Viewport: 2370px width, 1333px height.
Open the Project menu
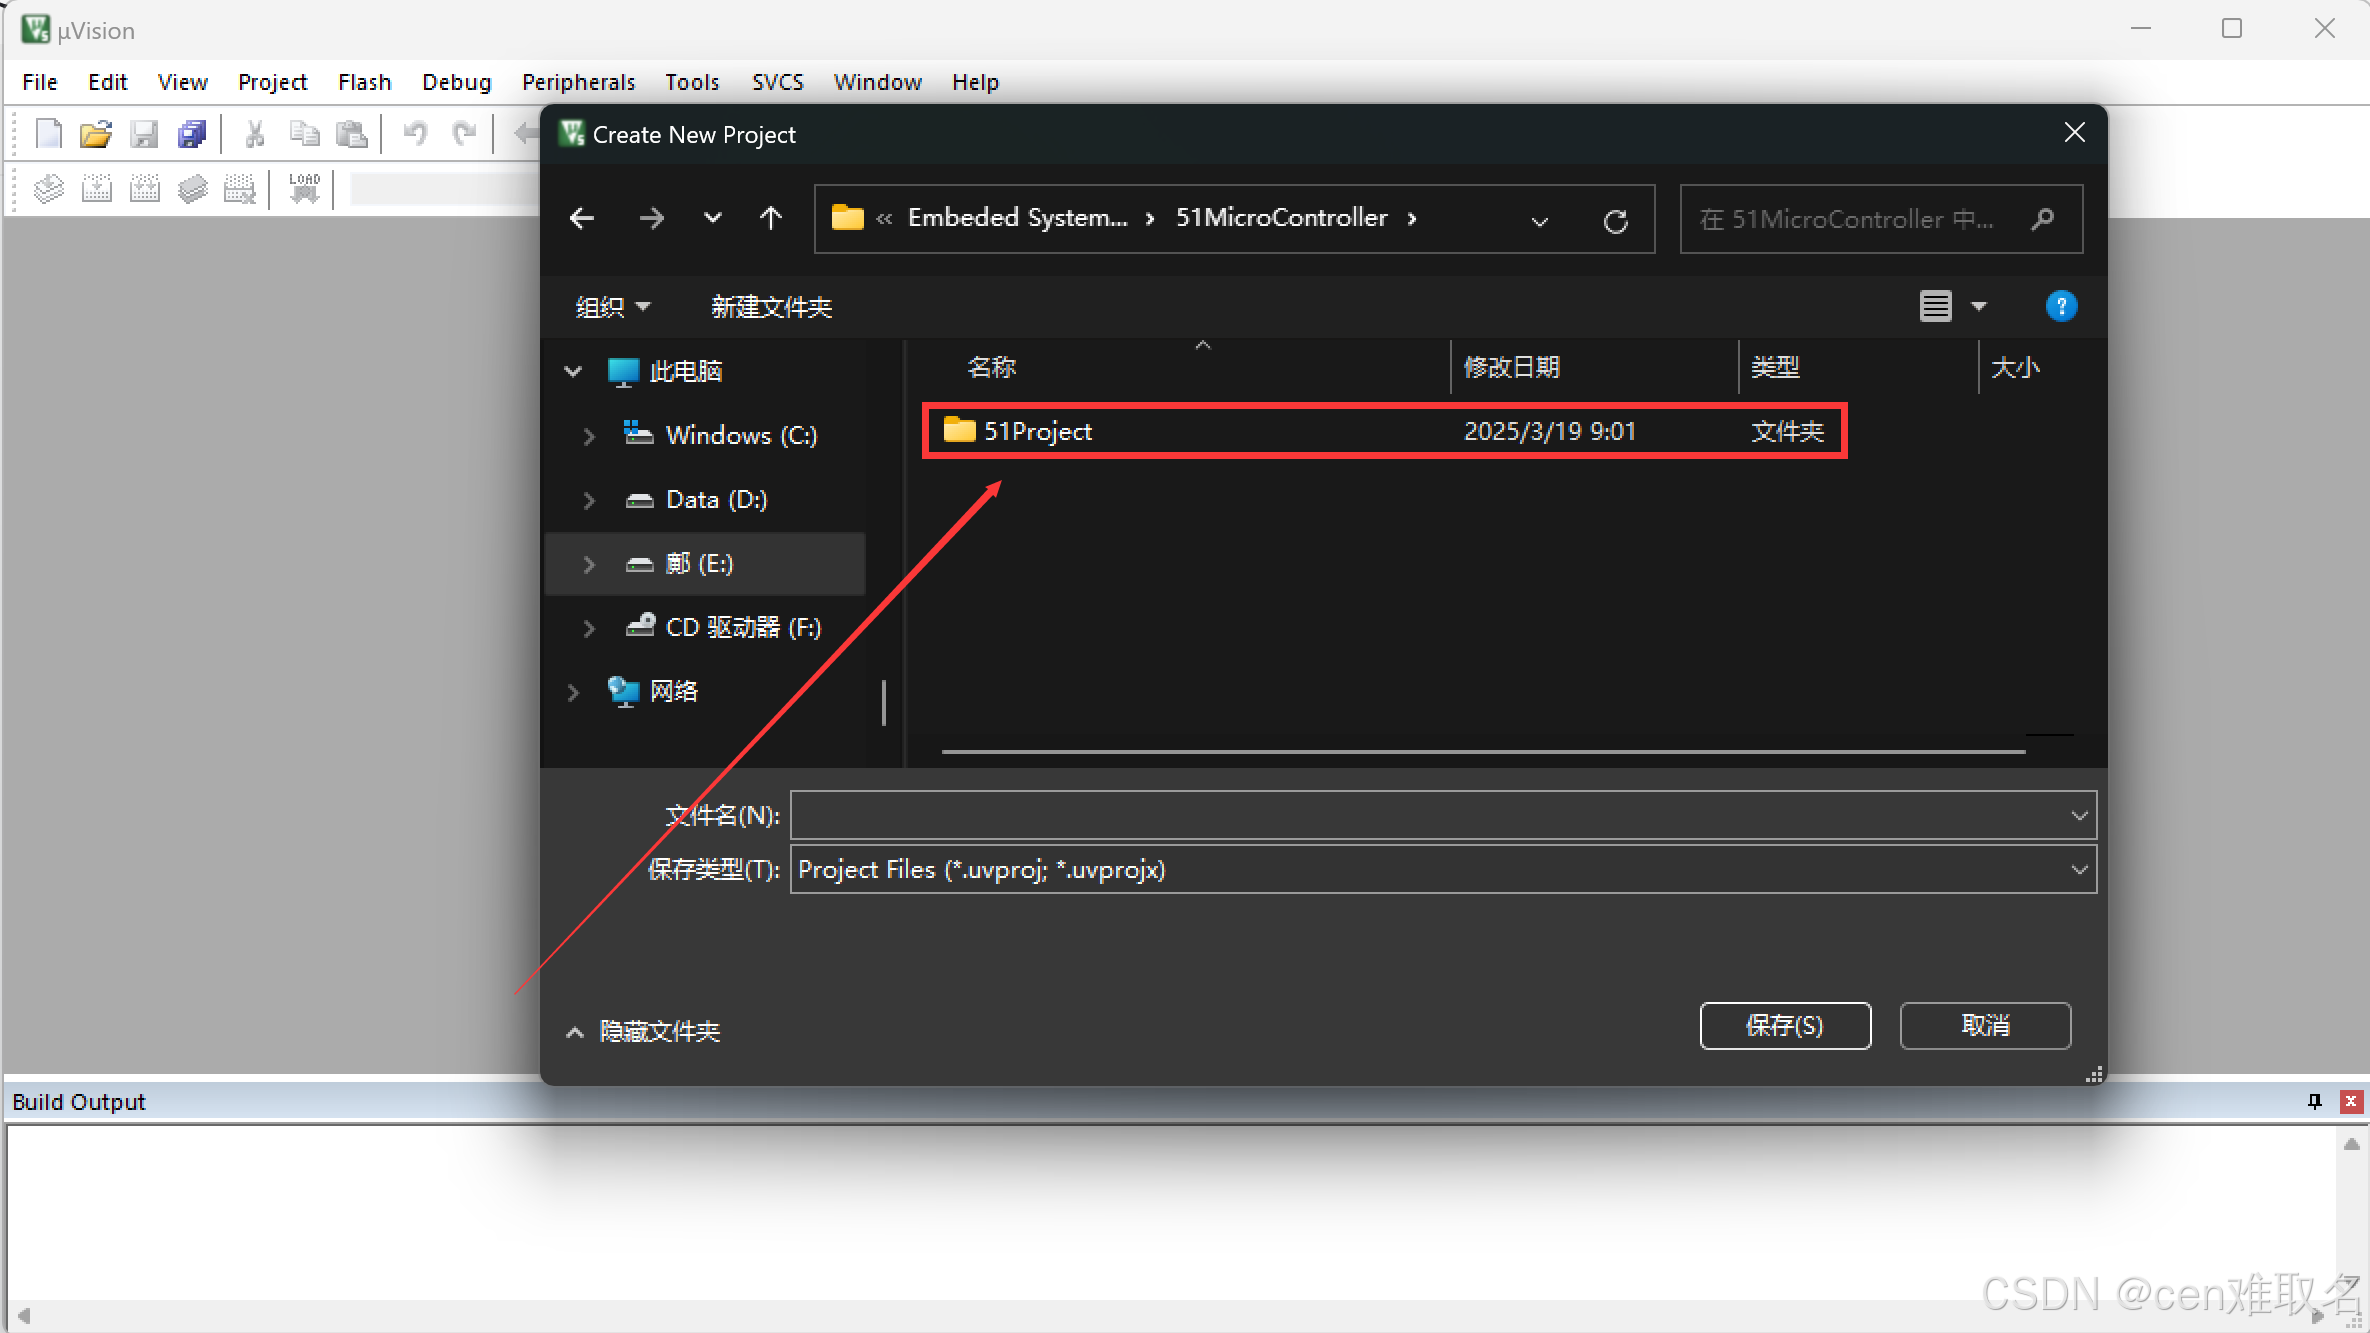point(272,82)
